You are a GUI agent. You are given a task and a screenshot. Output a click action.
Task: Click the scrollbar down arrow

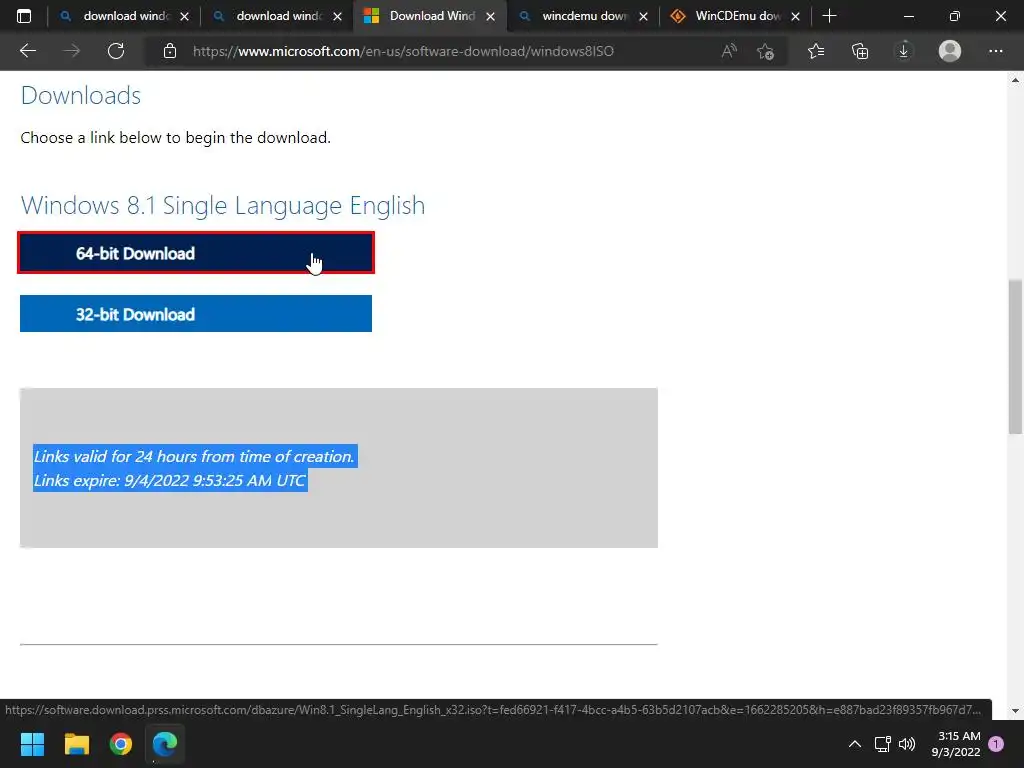pyautogui.click(x=1015, y=711)
